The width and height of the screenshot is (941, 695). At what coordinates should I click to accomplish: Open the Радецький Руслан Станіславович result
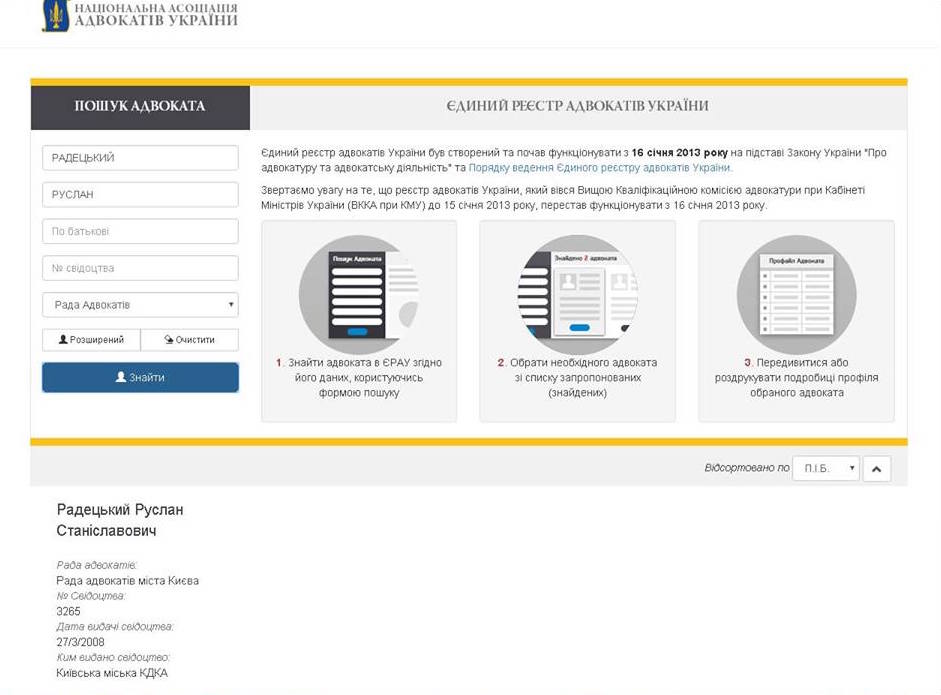pos(120,520)
